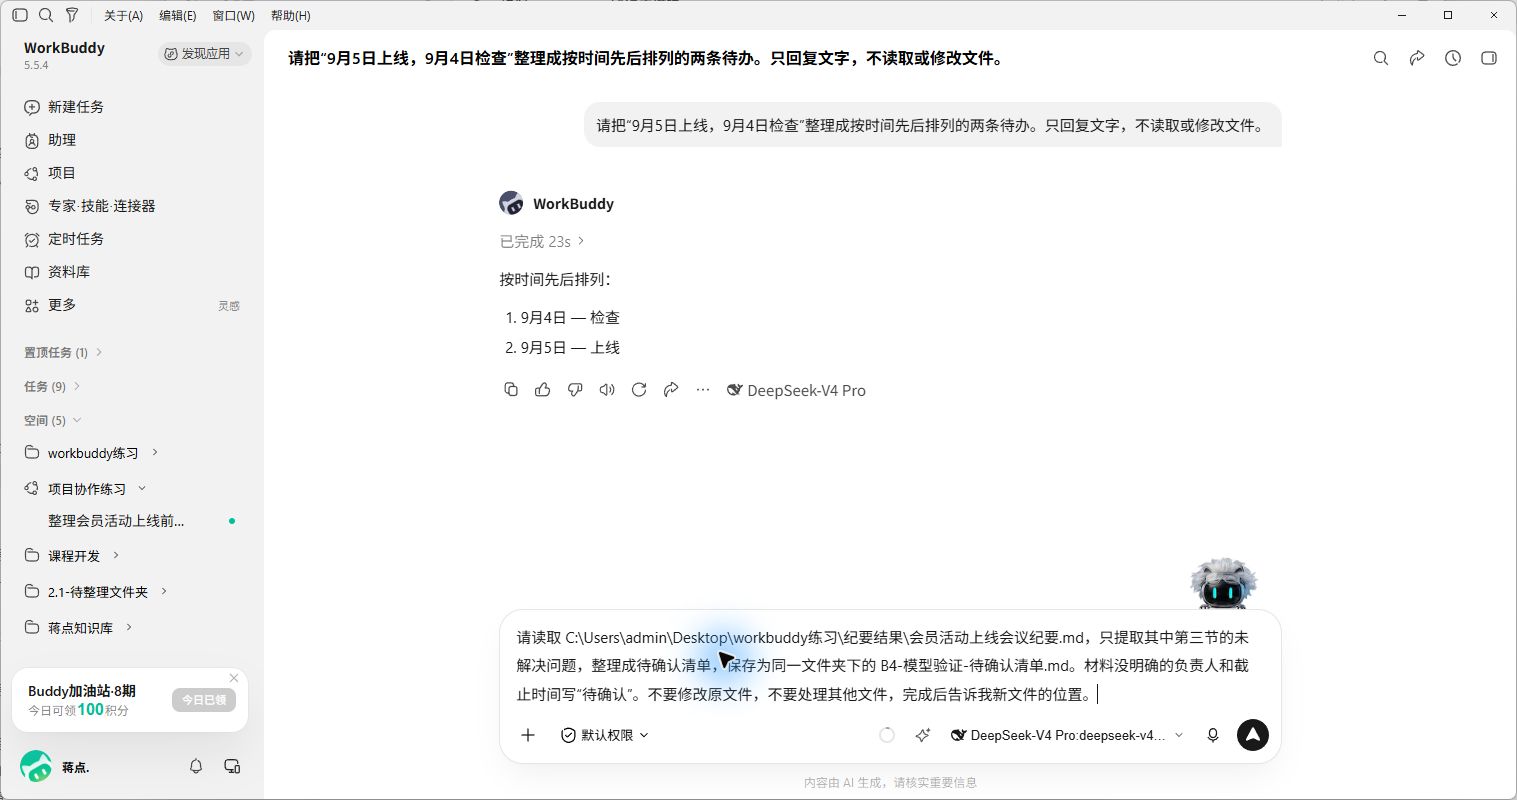Image resolution: width=1517 pixels, height=800 pixels.
Task: Click the device screen icon beside bell
Action: 232,766
